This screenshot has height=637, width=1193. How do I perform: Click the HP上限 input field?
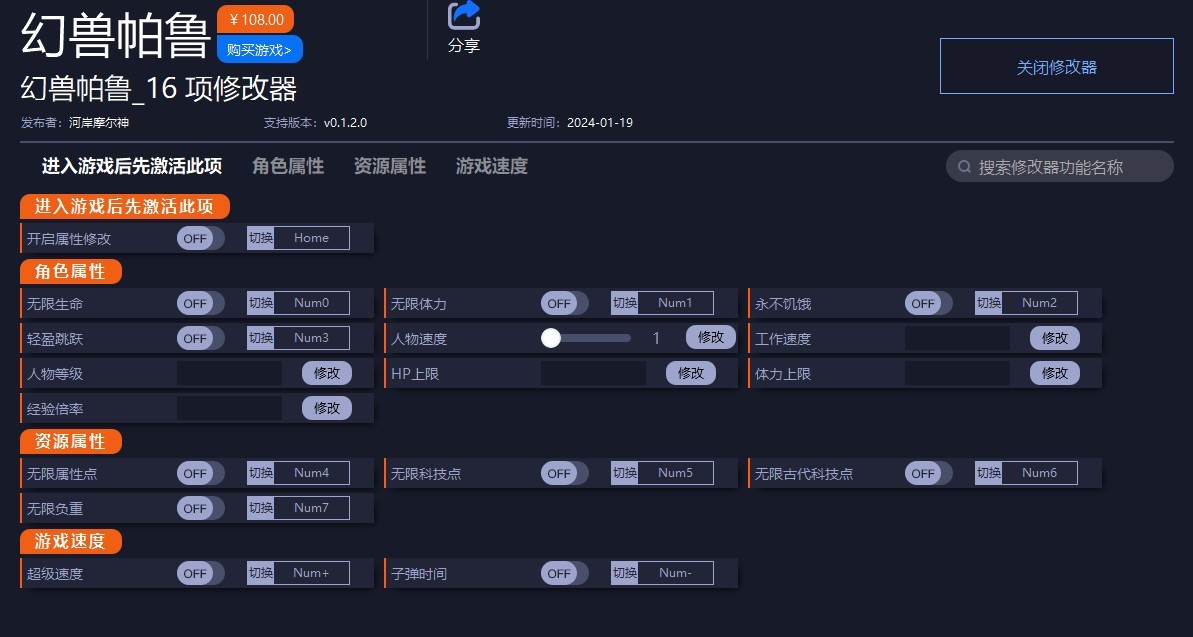pyautogui.click(x=594, y=373)
